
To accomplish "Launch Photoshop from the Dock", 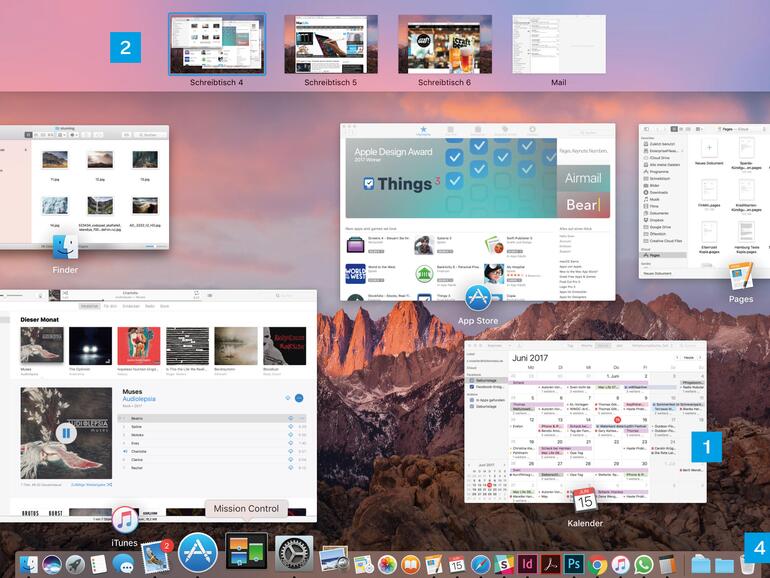I will pyautogui.click(x=574, y=565).
